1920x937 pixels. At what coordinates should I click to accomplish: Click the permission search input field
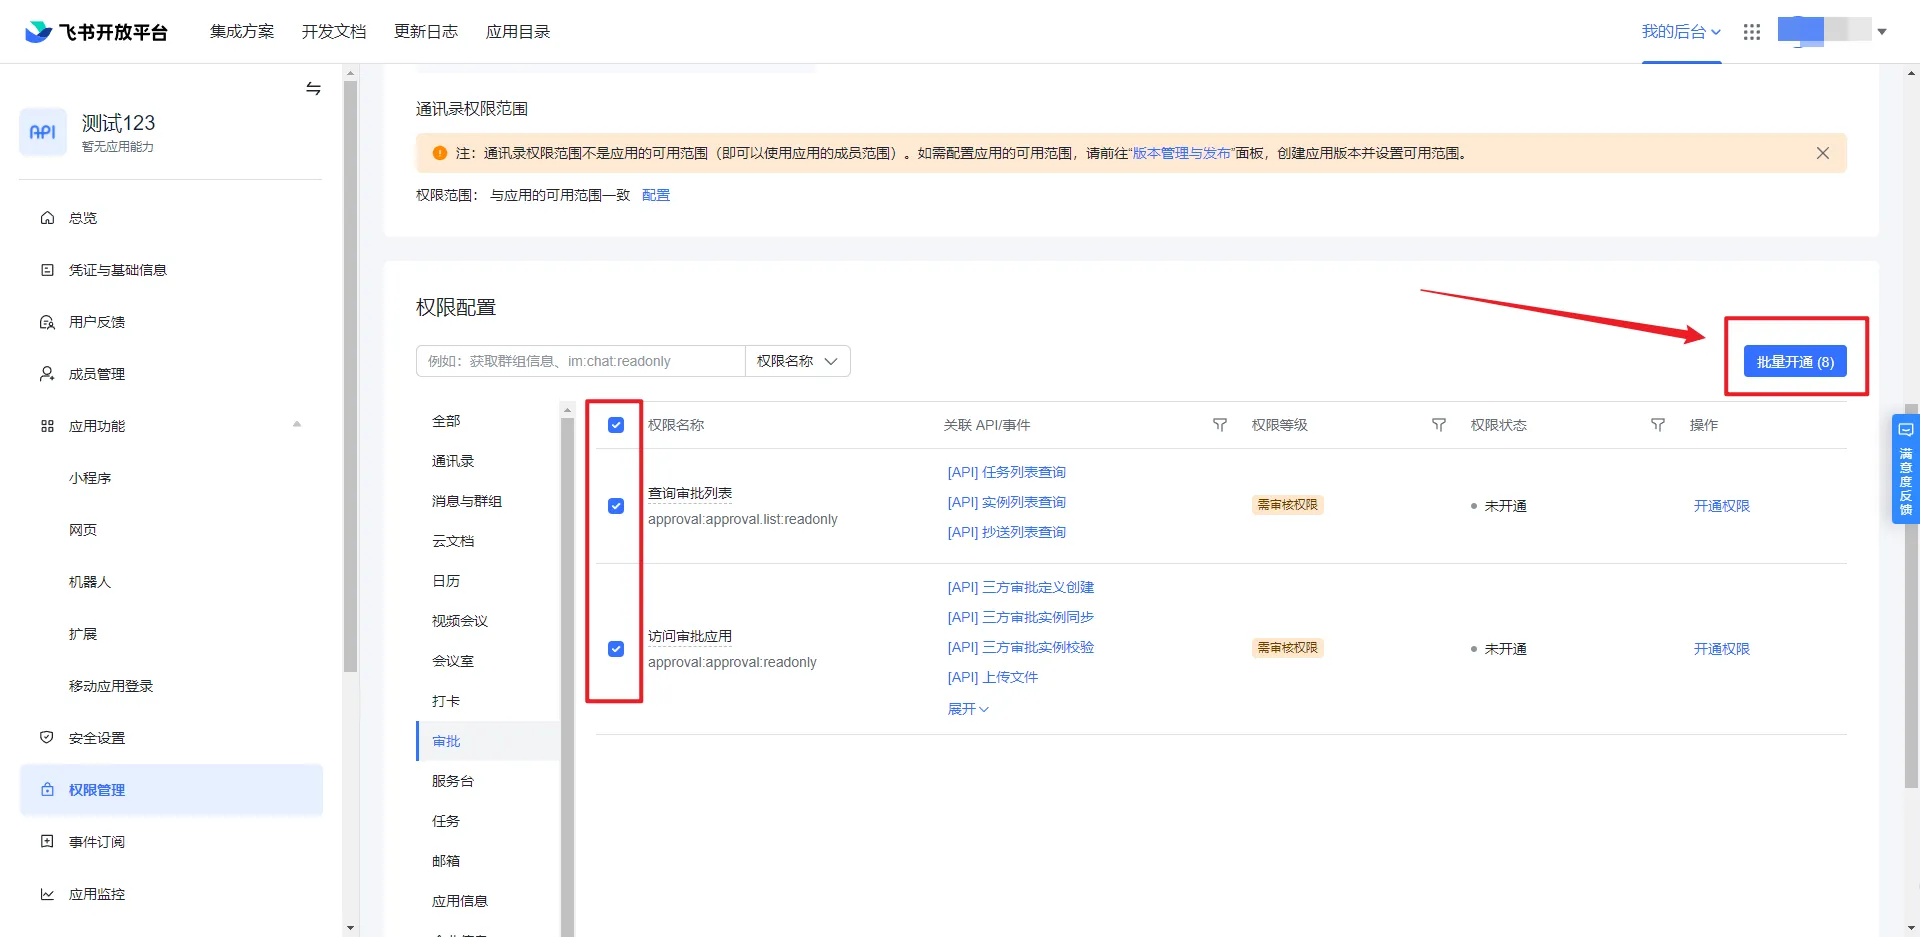tap(580, 361)
